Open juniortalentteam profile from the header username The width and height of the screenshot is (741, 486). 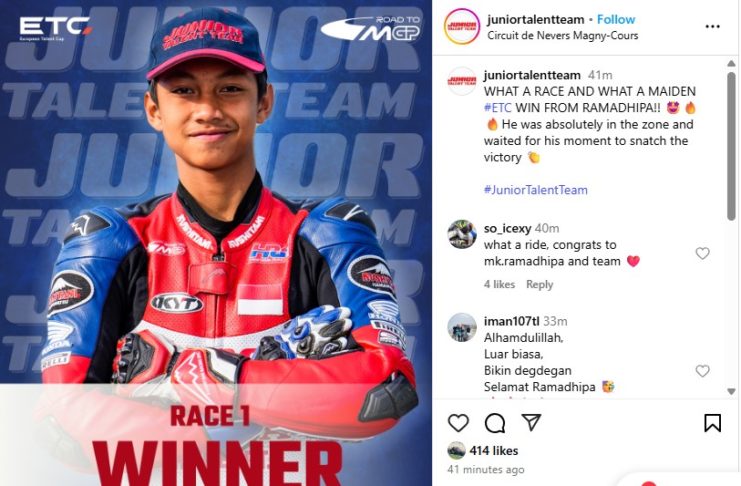(535, 19)
